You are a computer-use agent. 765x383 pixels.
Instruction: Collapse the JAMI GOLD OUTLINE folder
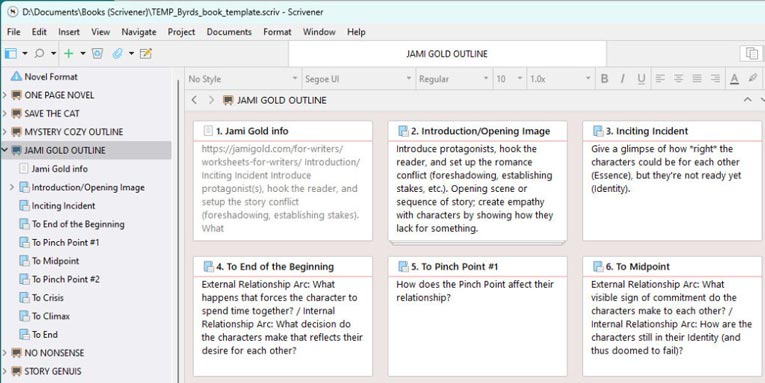(x=4, y=150)
